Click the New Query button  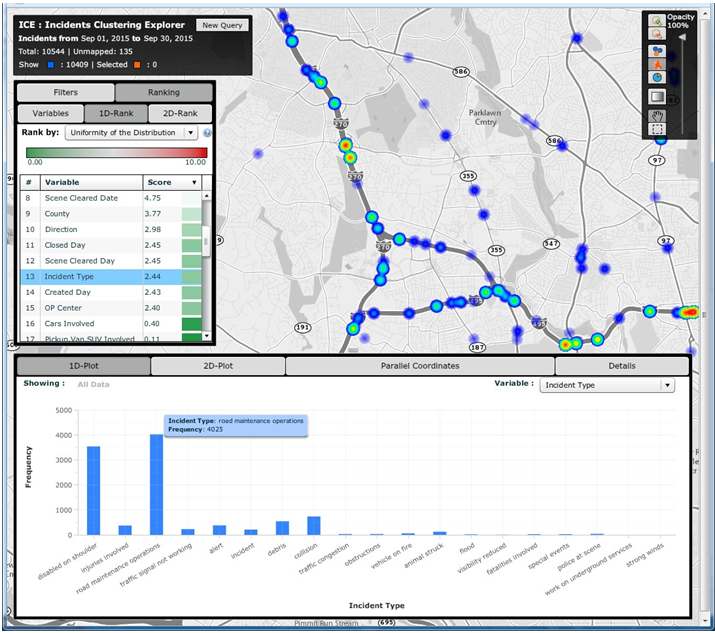point(220,25)
